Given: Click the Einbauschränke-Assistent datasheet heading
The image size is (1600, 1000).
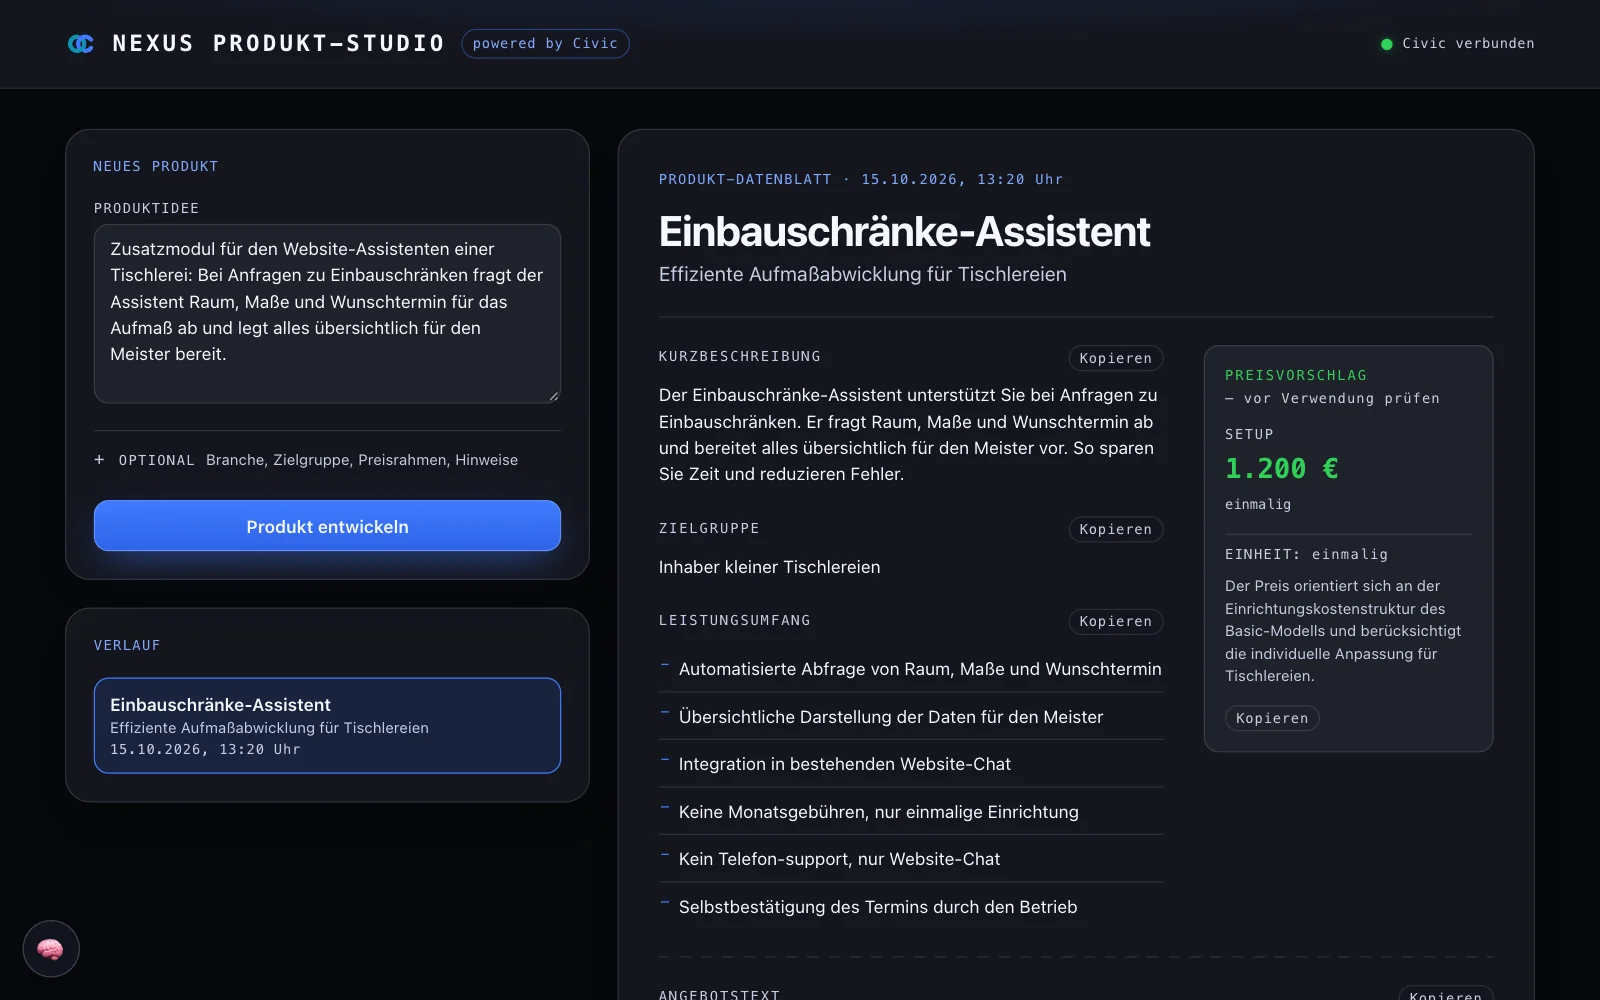Looking at the screenshot, I should tap(904, 232).
